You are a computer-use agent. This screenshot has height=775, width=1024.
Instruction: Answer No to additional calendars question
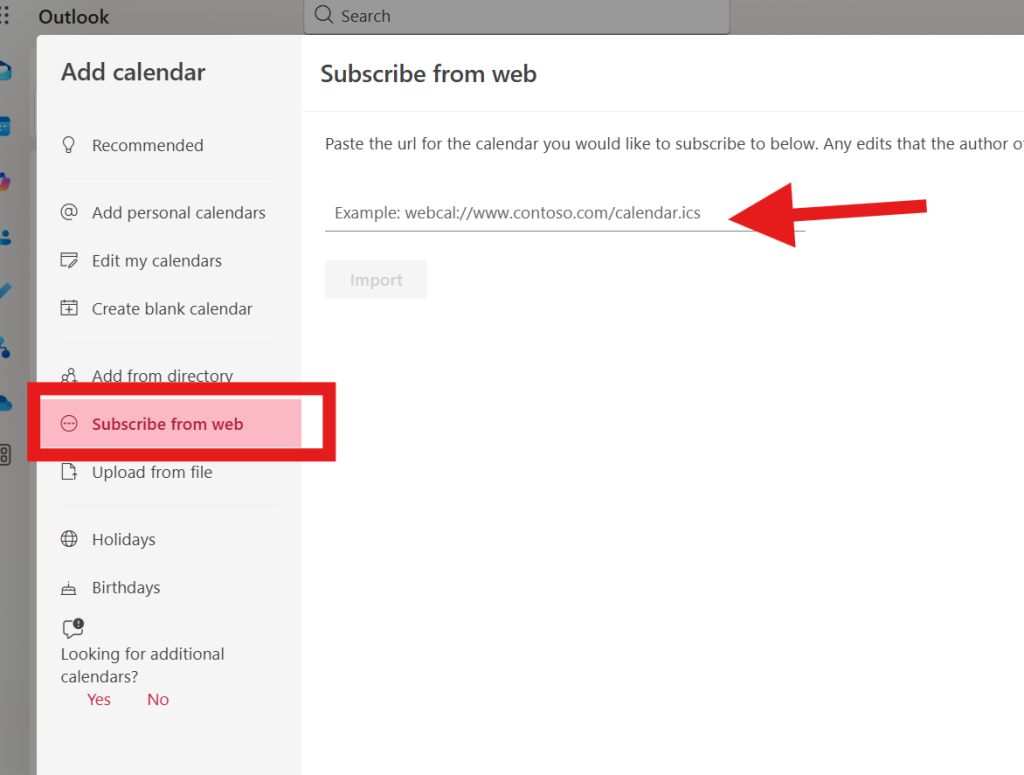[158, 699]
